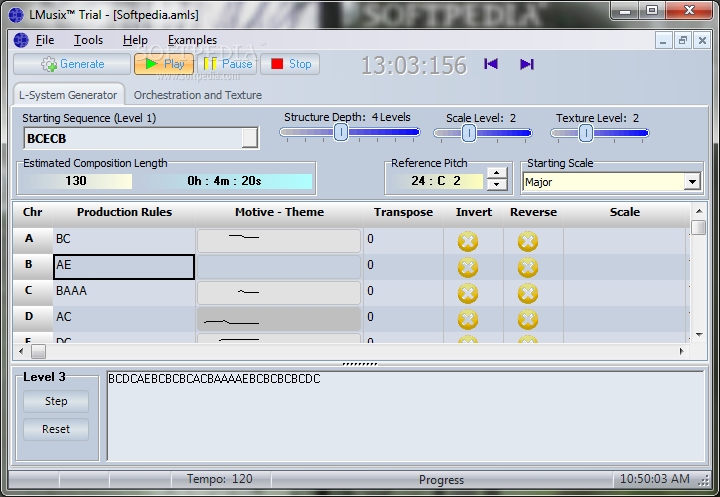Switch to L-System Generator tab
The height and width of the screenshot is (497, 720).
coord(68,95)
